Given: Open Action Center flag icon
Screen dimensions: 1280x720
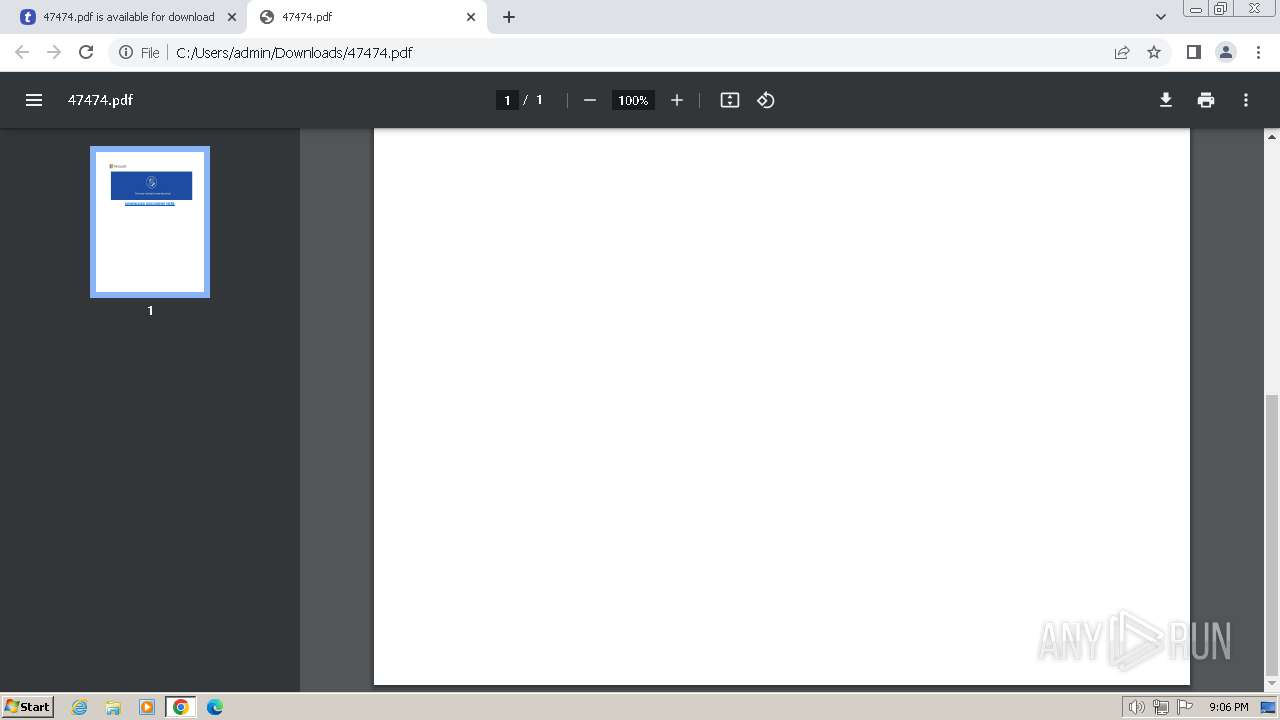Looking at the screenshot, I should [1185, 707].
